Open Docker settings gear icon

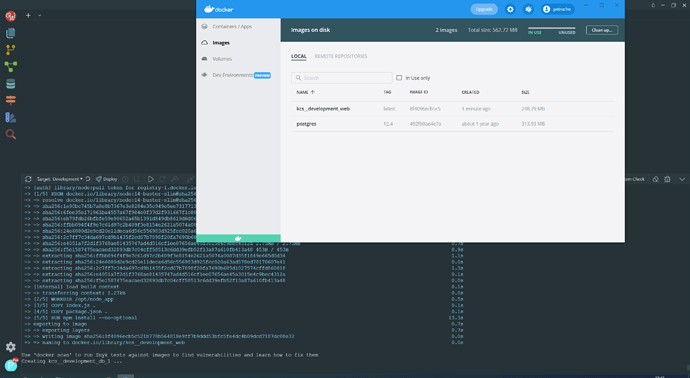coord(510,9)
